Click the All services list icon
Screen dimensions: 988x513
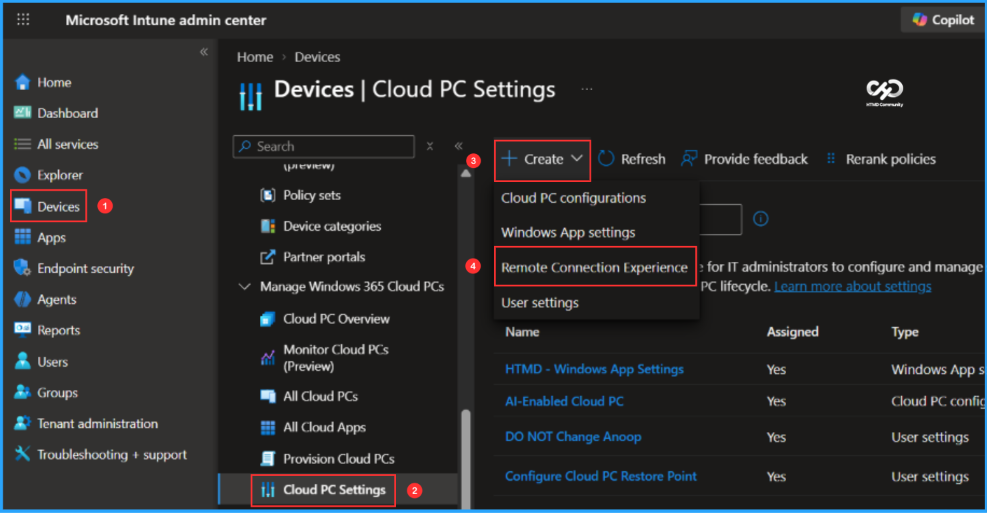[23, 144]
